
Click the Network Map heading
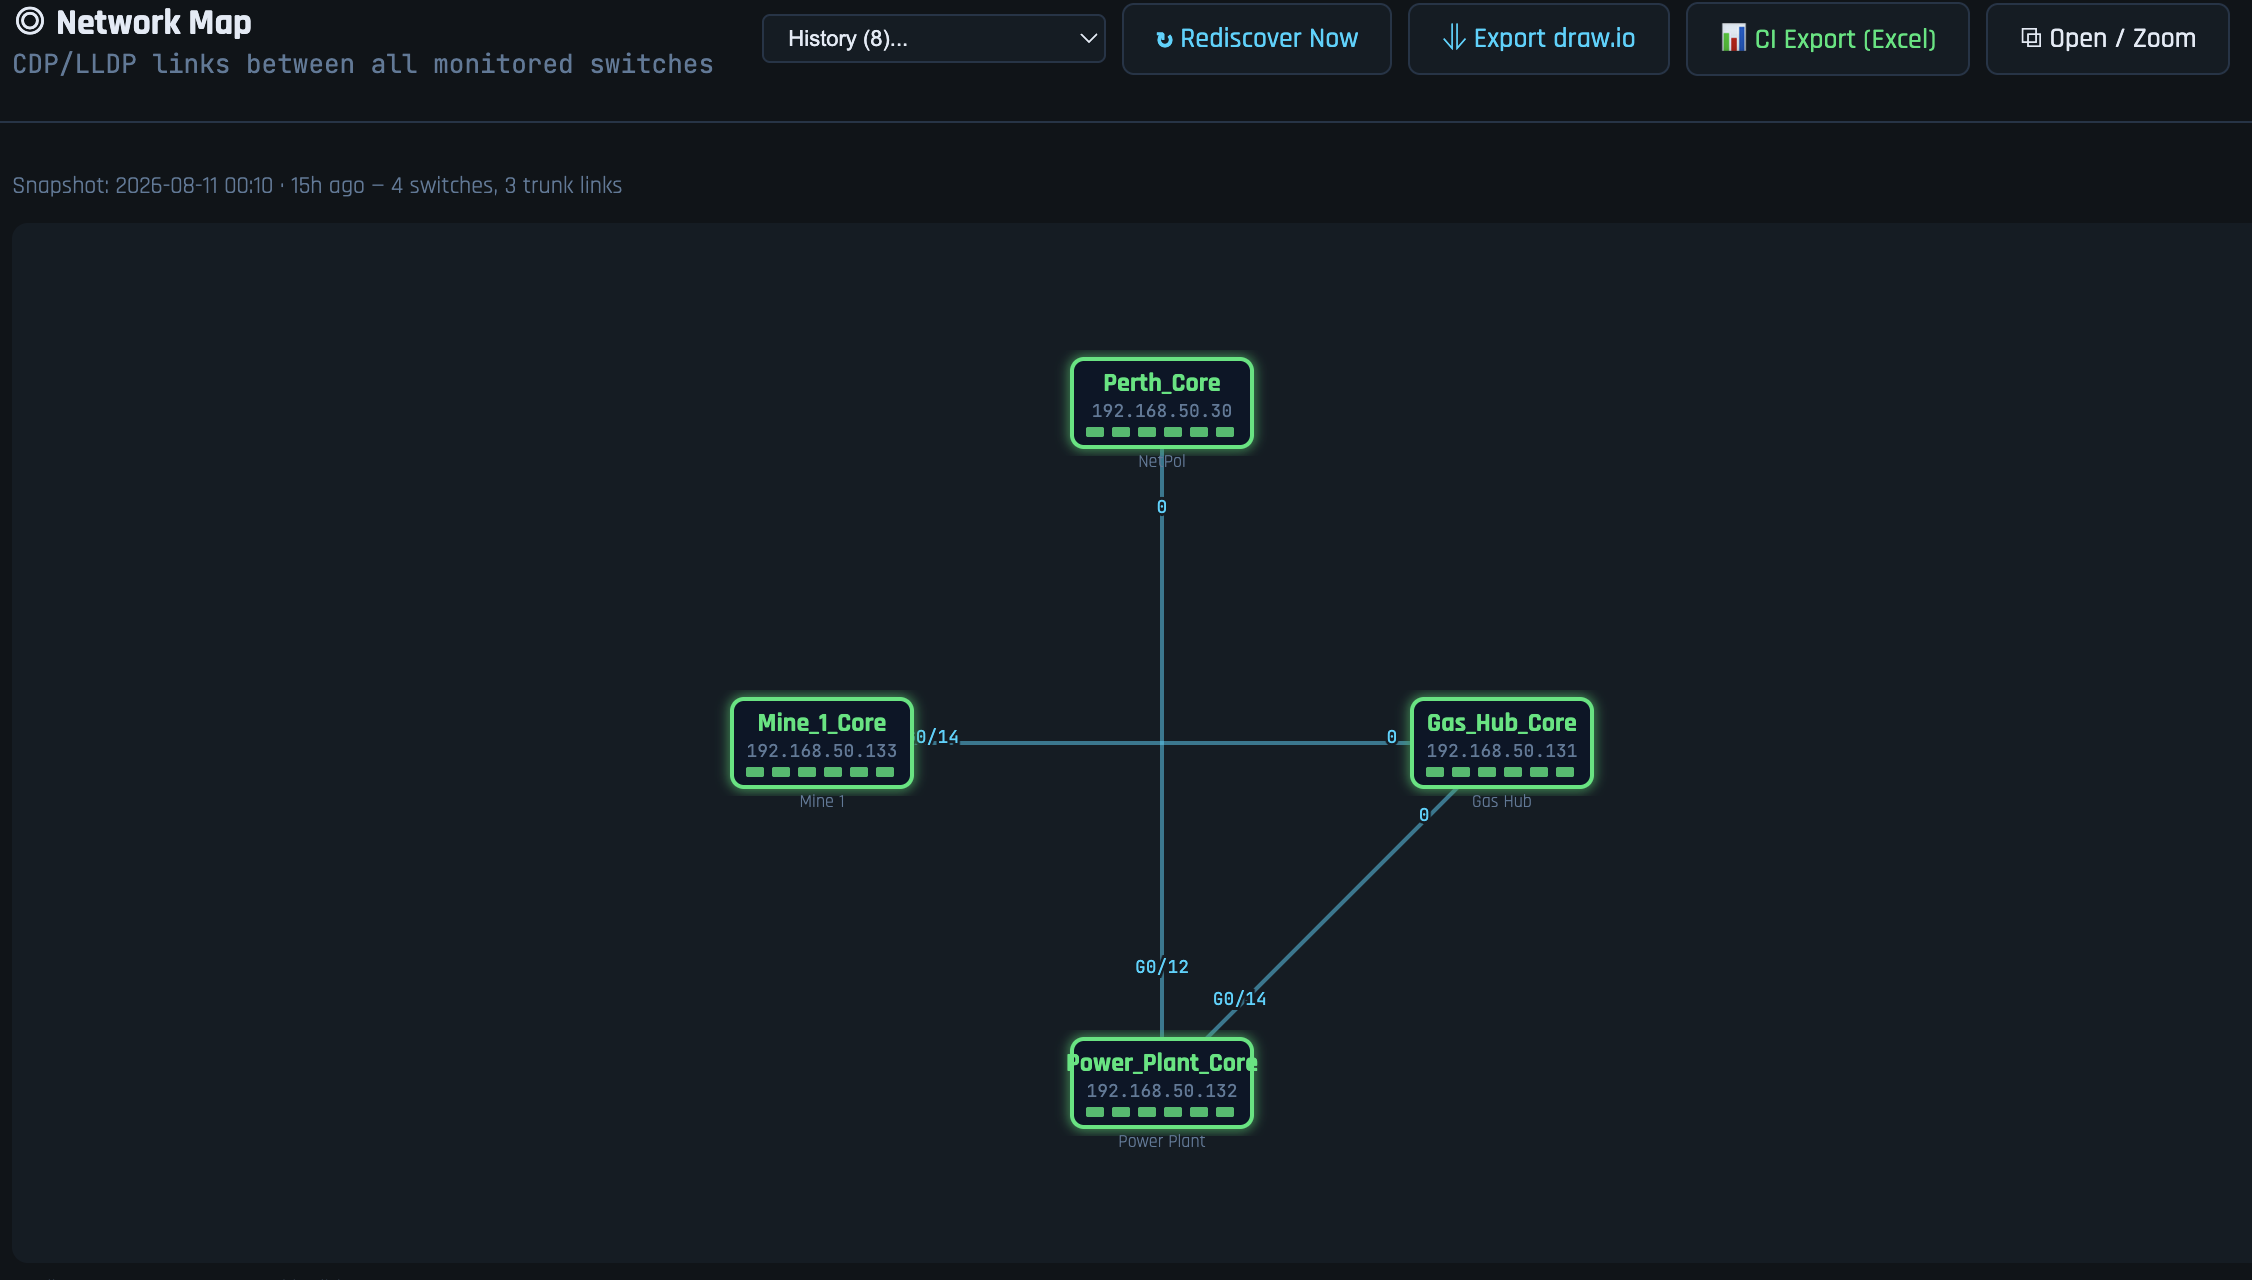[x=153, y=22]
